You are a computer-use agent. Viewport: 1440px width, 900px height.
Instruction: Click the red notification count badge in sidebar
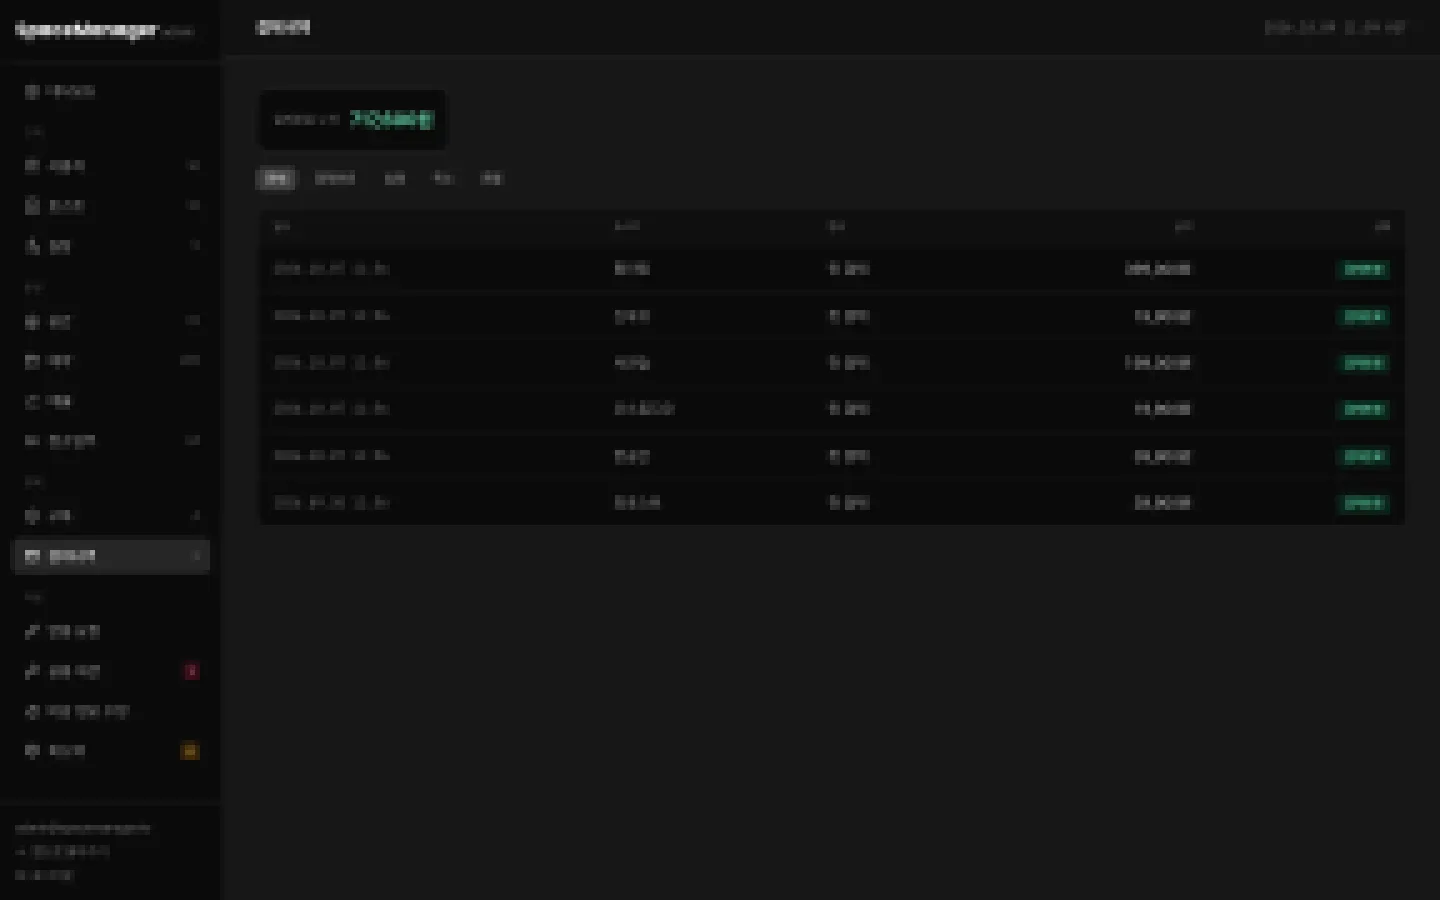coord(191,671)
